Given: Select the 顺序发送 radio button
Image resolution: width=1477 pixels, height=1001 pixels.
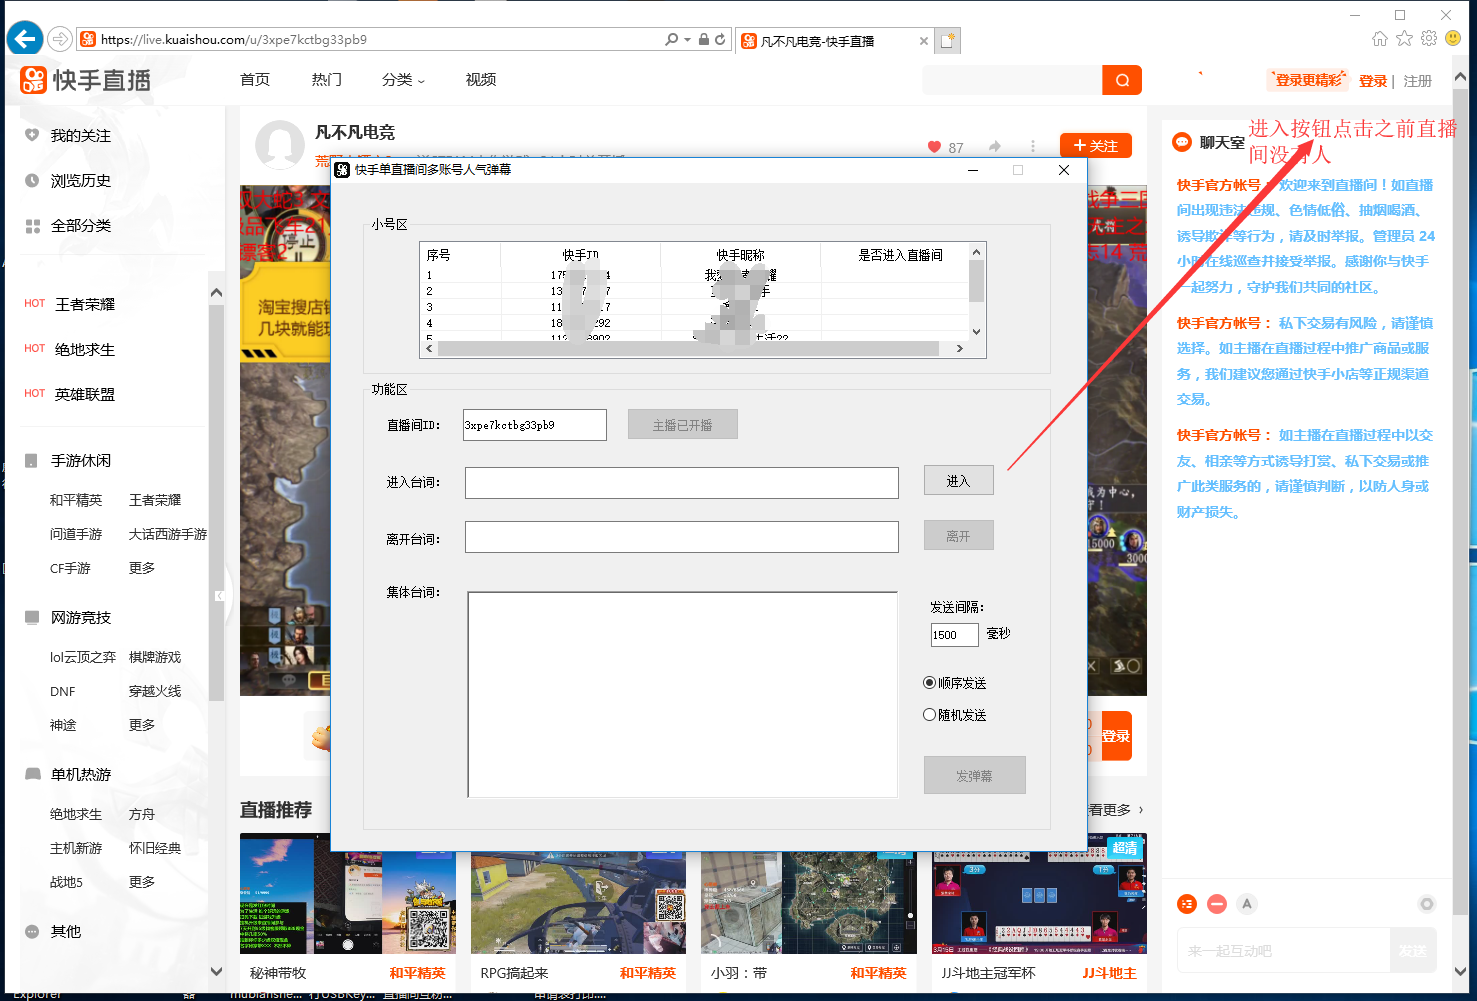Looking at the screenshot, I should click(929, 683).
